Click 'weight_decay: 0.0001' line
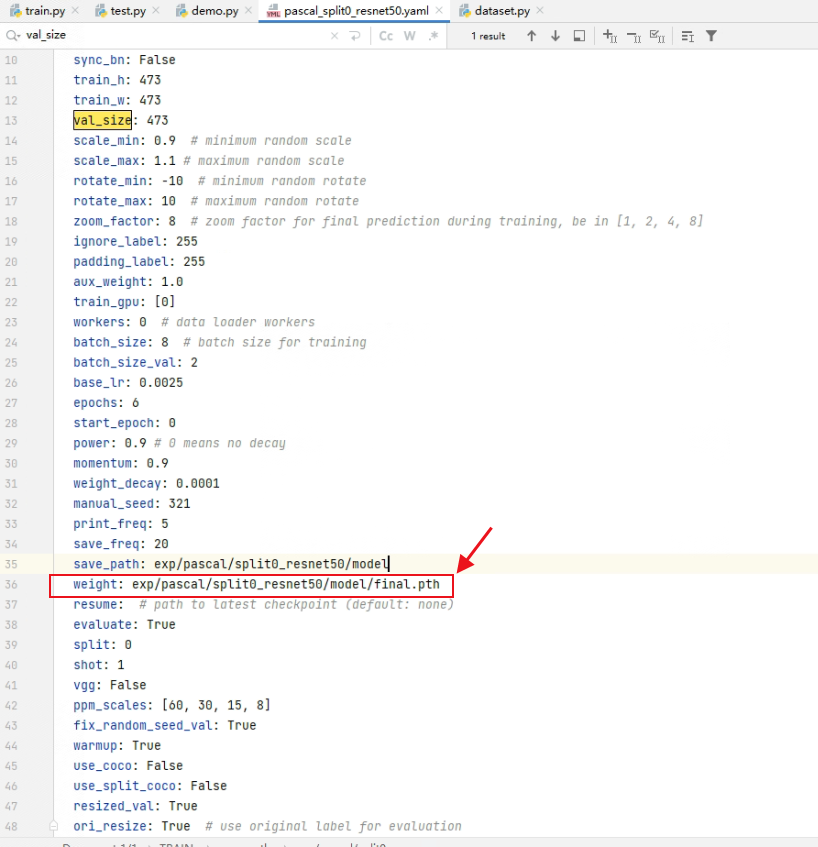 [146, 483]
